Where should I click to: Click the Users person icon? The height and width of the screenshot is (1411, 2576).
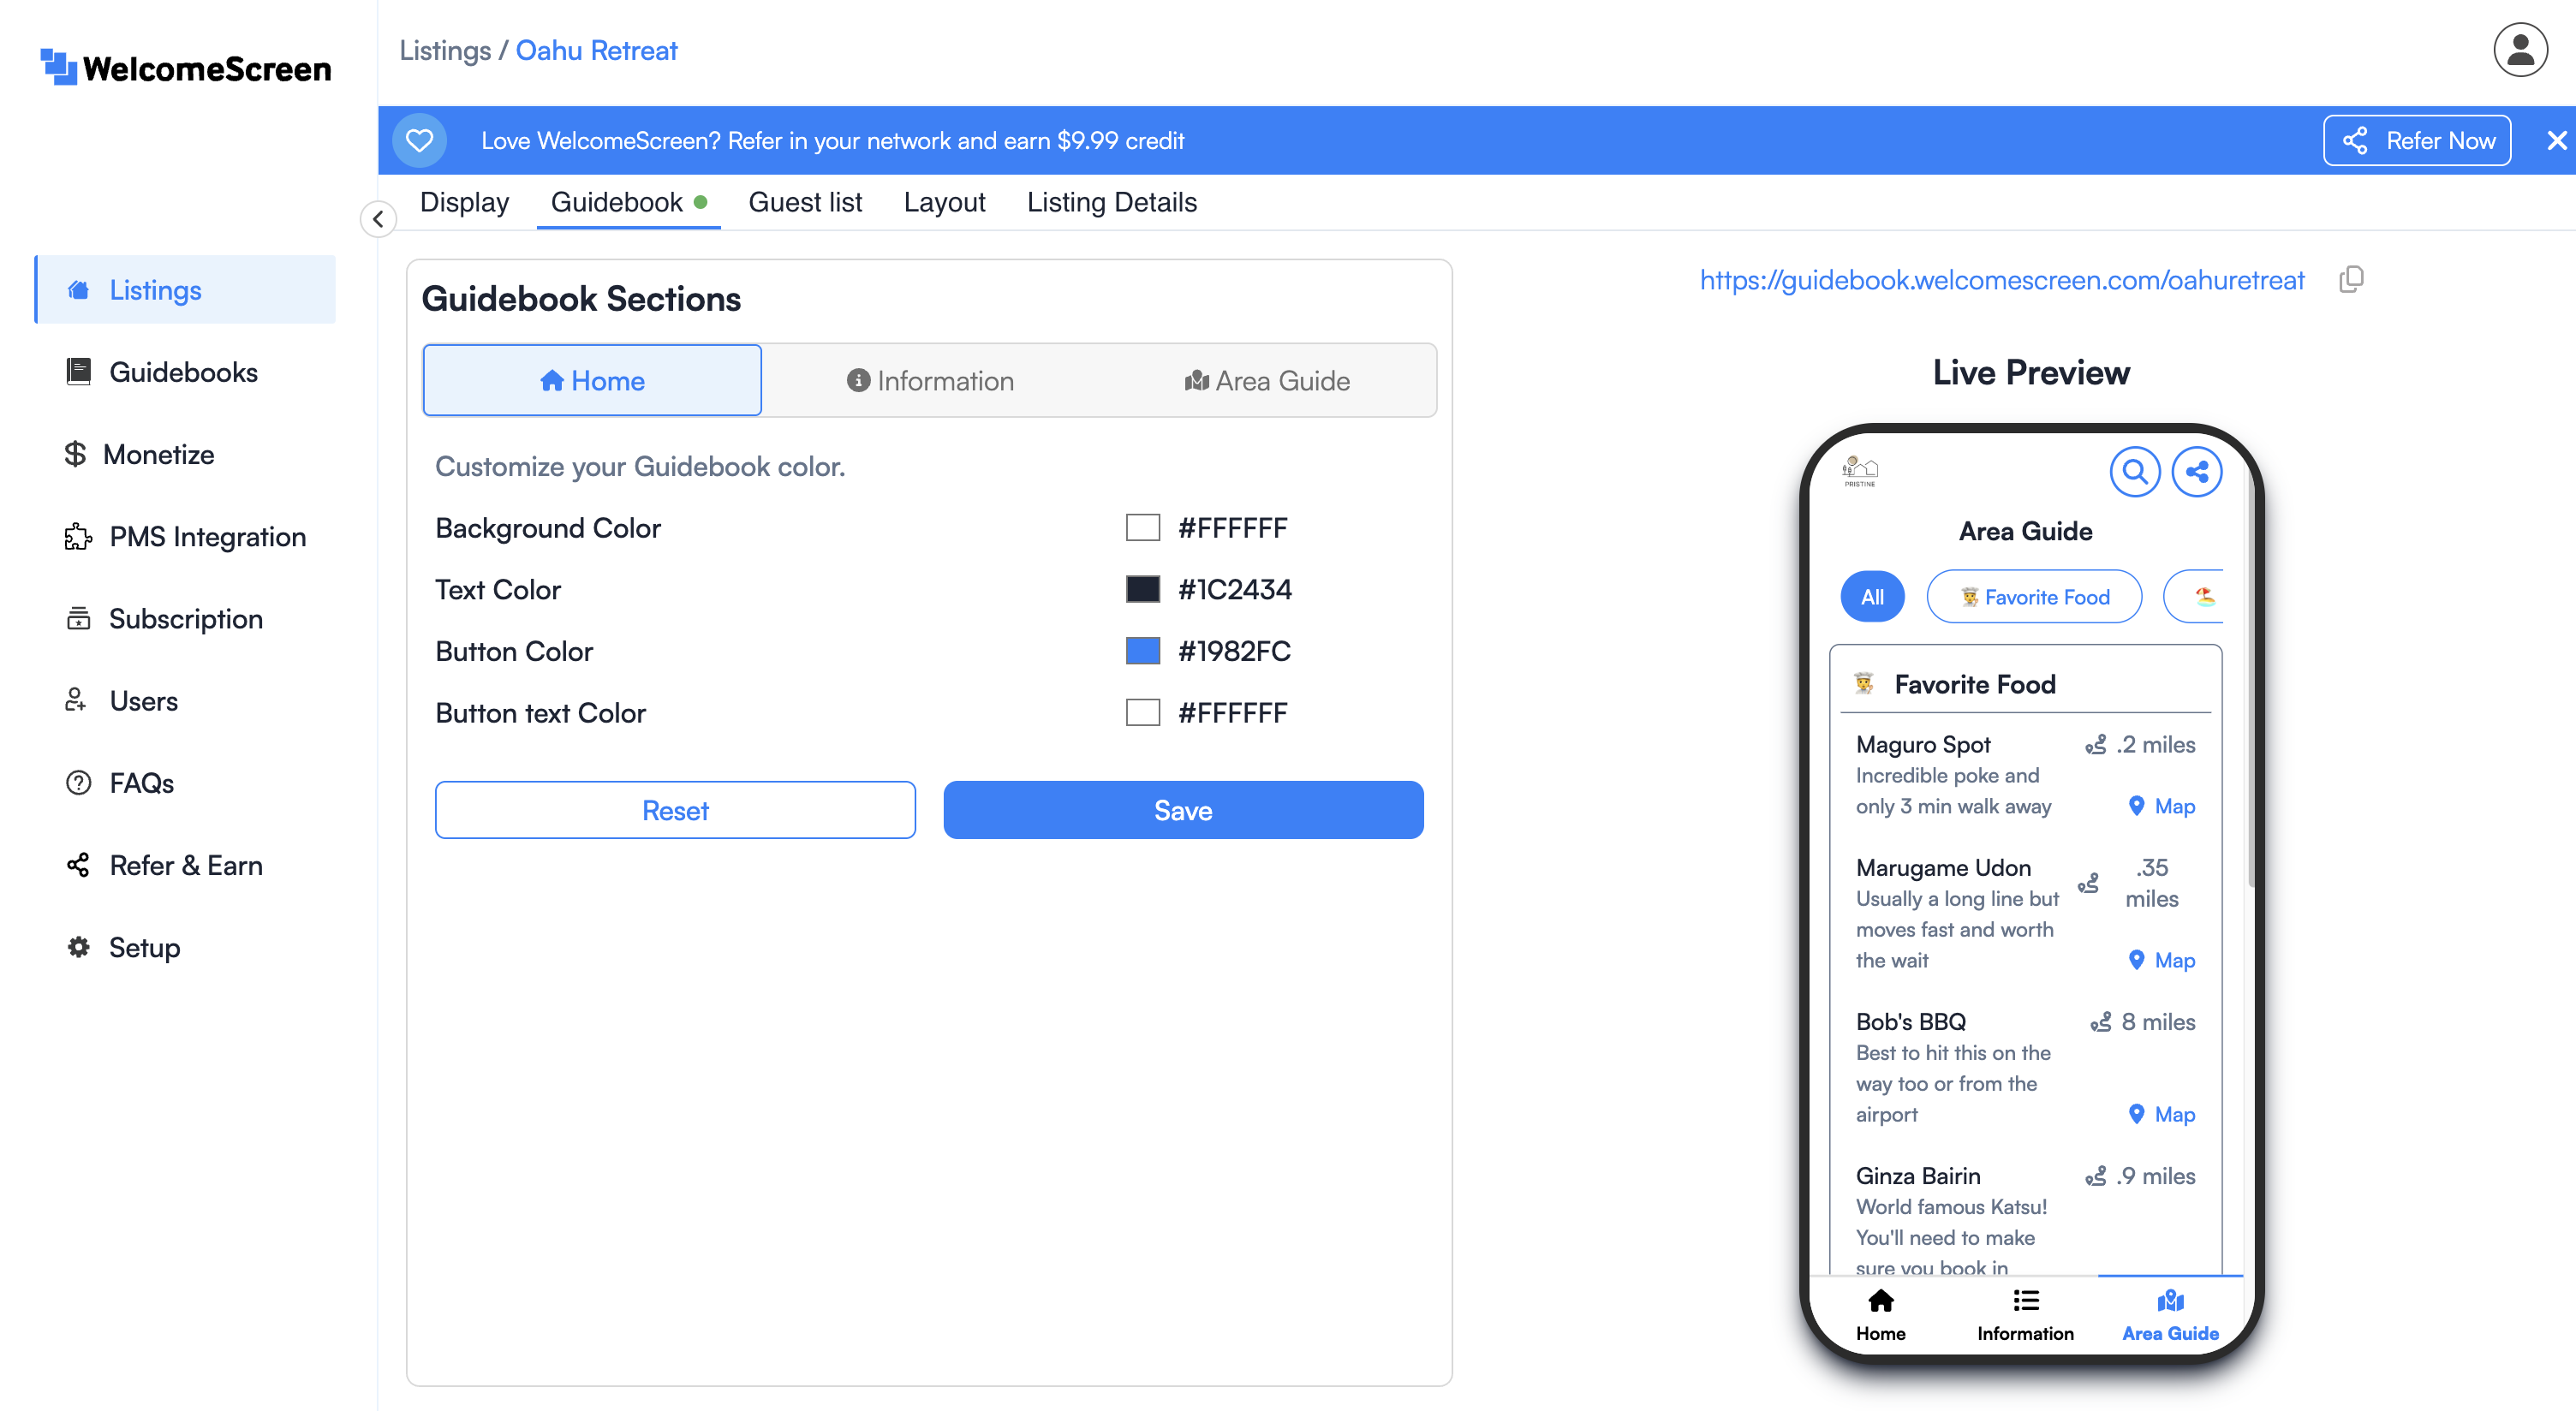coord(76,700)
